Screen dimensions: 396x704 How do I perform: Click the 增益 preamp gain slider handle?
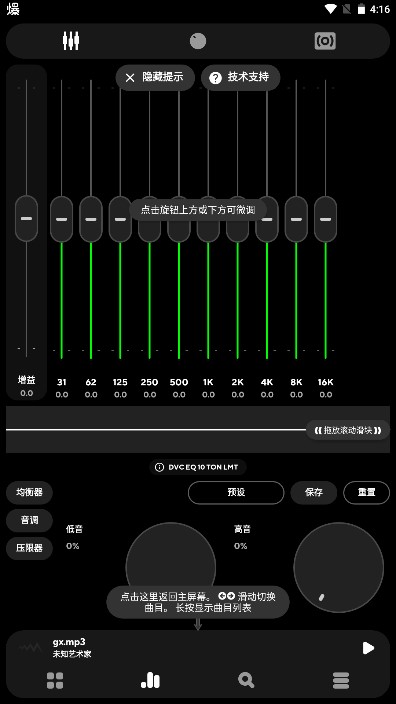click(x=26, y=219)
